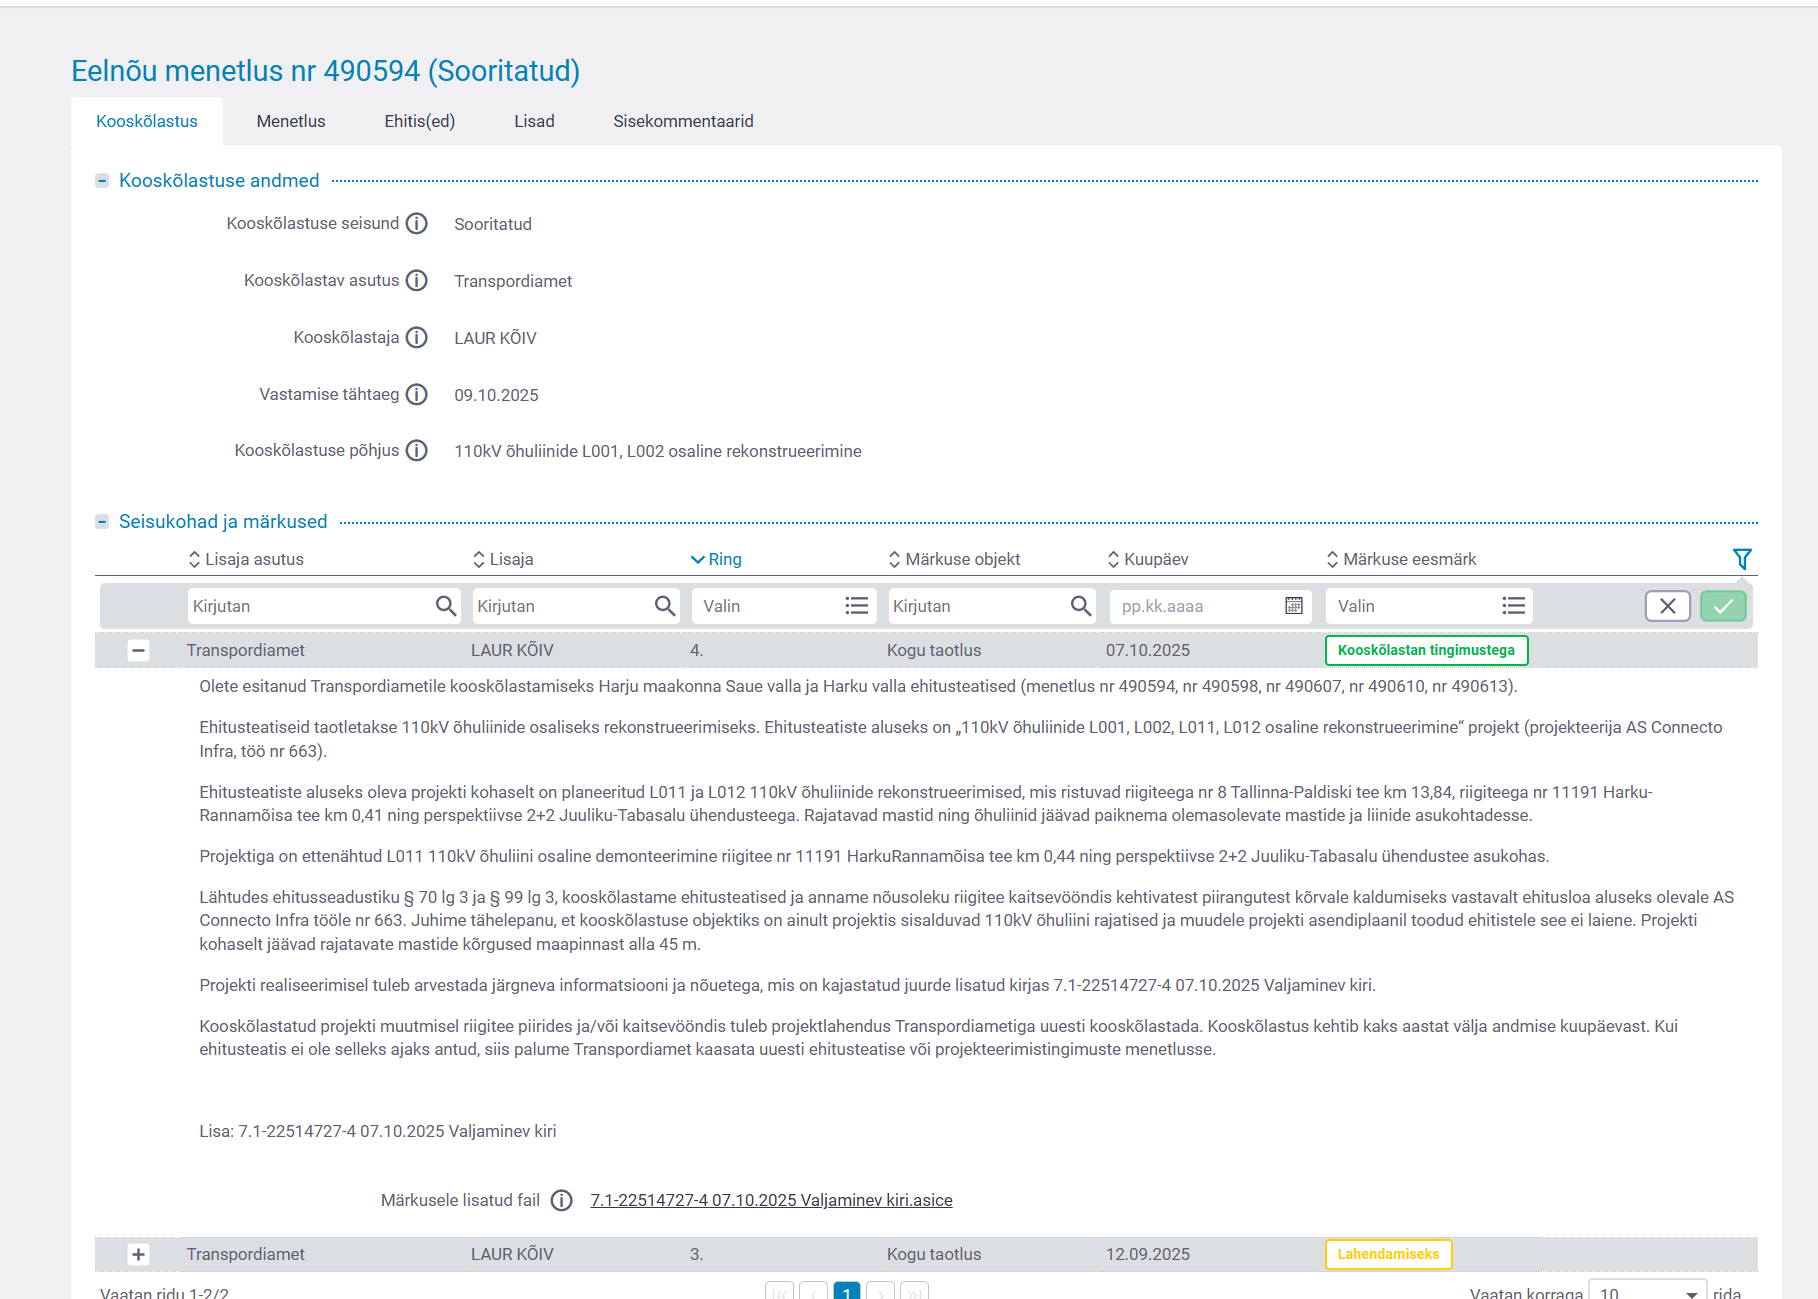Click info icon next to Kooskõlastuse seisund
Viewport: 1818px width, 1299px height.
[x=416, y=223]
